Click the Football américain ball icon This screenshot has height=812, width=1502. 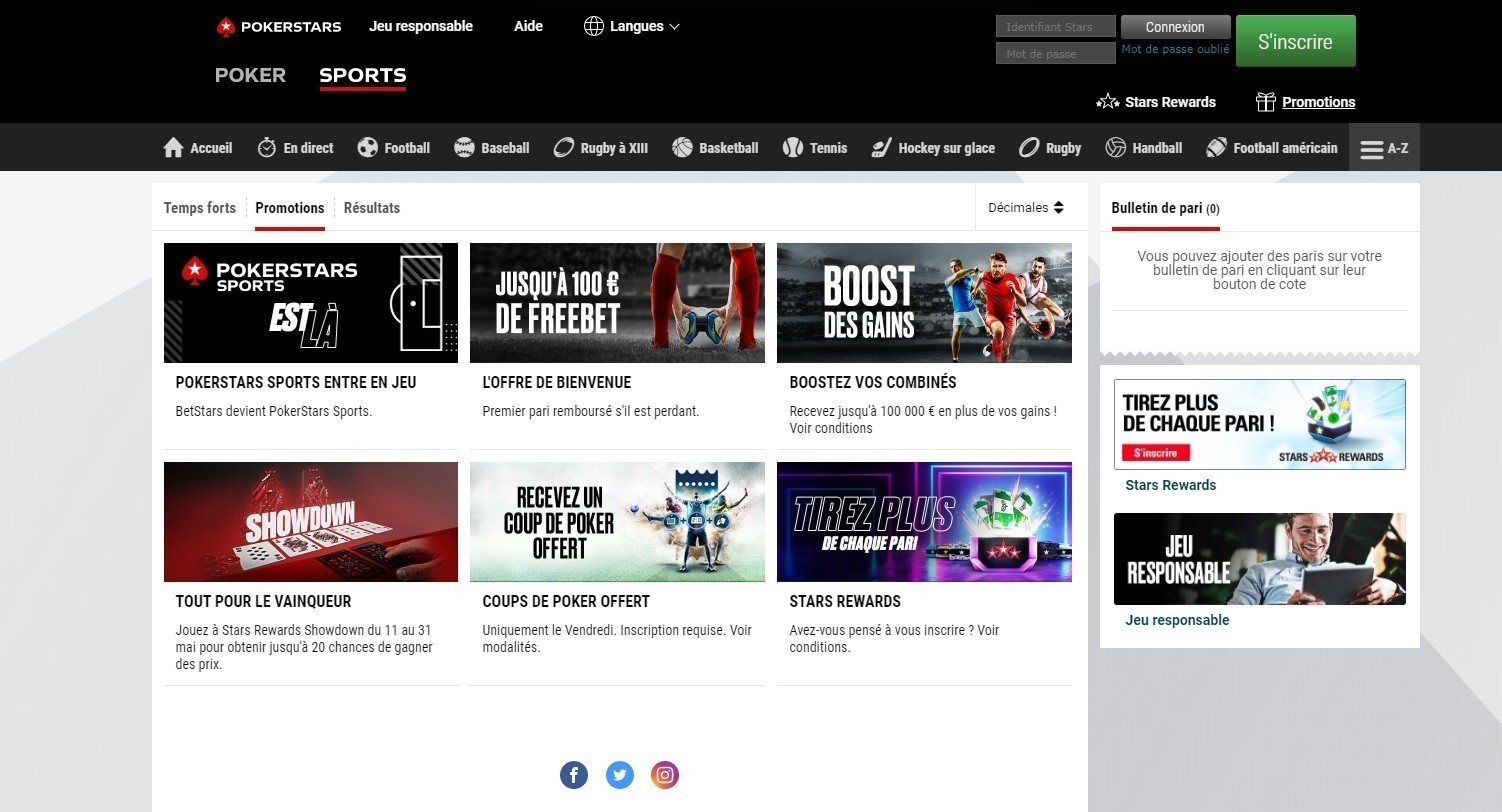1216,148
